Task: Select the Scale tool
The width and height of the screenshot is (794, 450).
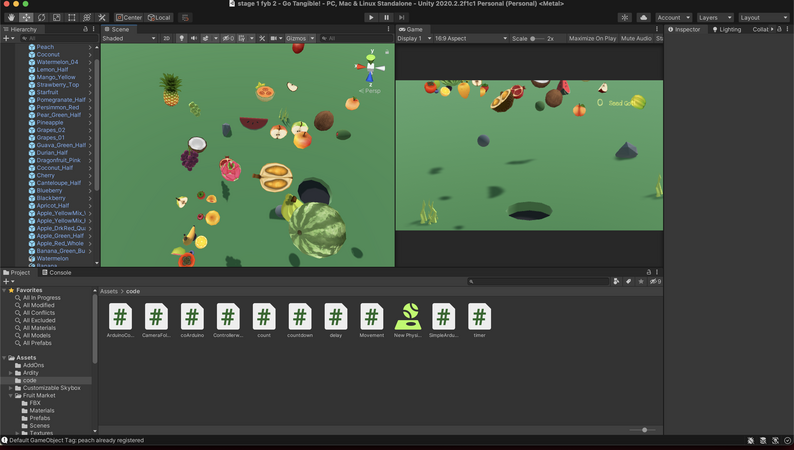Action: [56, 17]
